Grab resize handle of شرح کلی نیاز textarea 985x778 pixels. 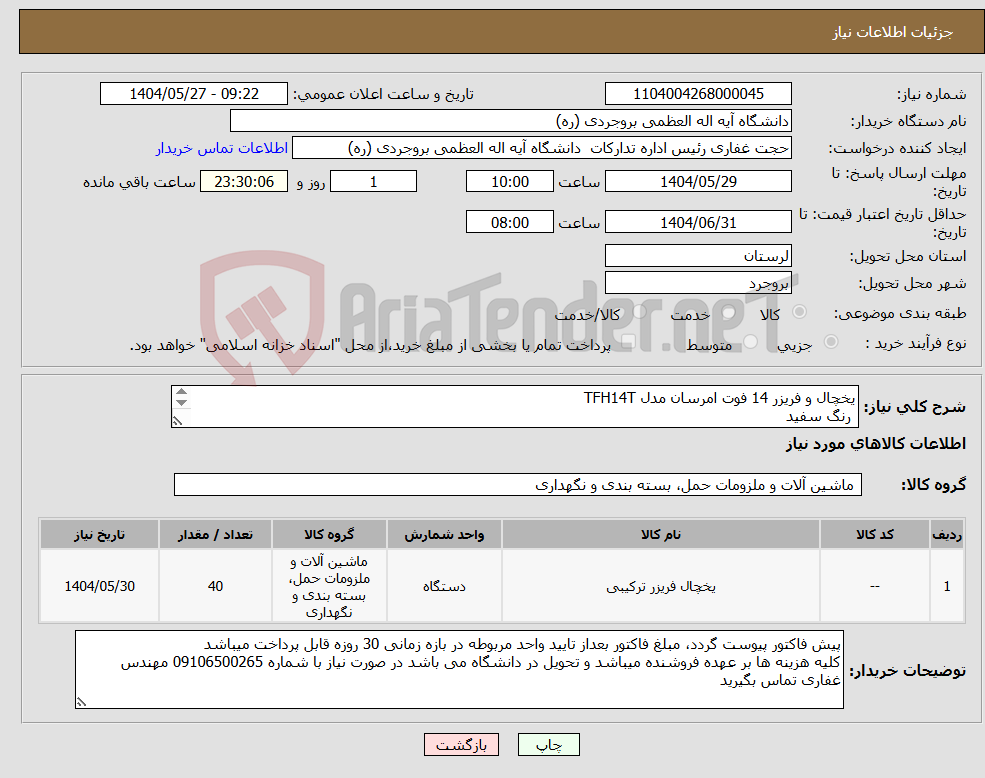point(178,421)
